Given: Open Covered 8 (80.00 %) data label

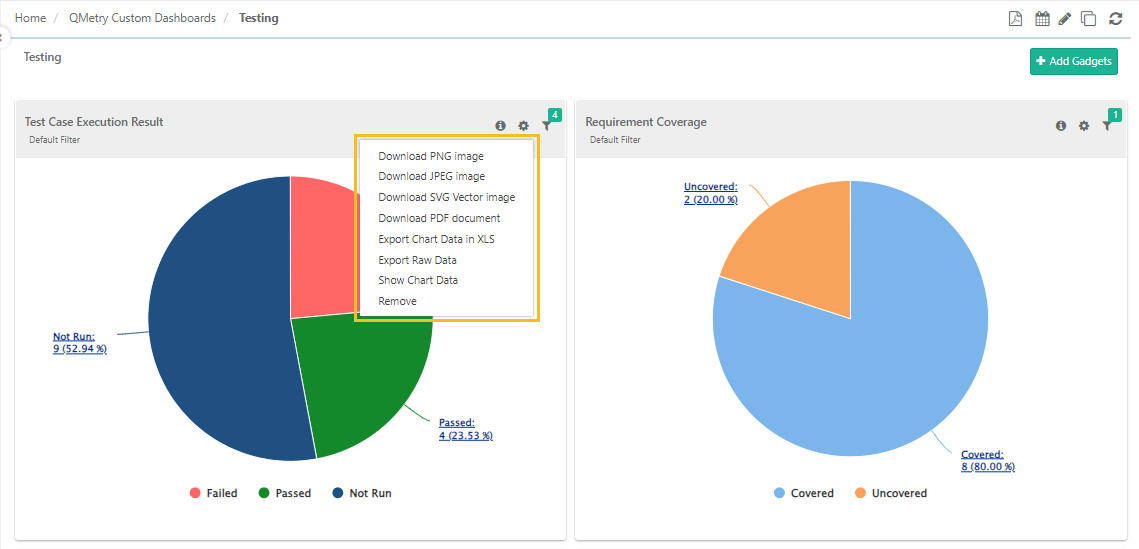Looking at the screenshot, I should [988, 460].
